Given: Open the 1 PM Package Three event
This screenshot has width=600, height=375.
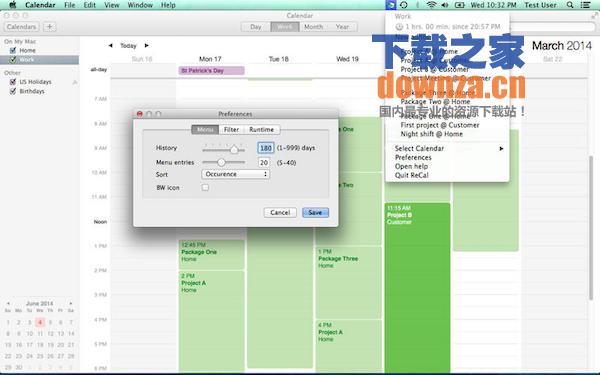Looking at the screenshot, I should tap(348, 282).
